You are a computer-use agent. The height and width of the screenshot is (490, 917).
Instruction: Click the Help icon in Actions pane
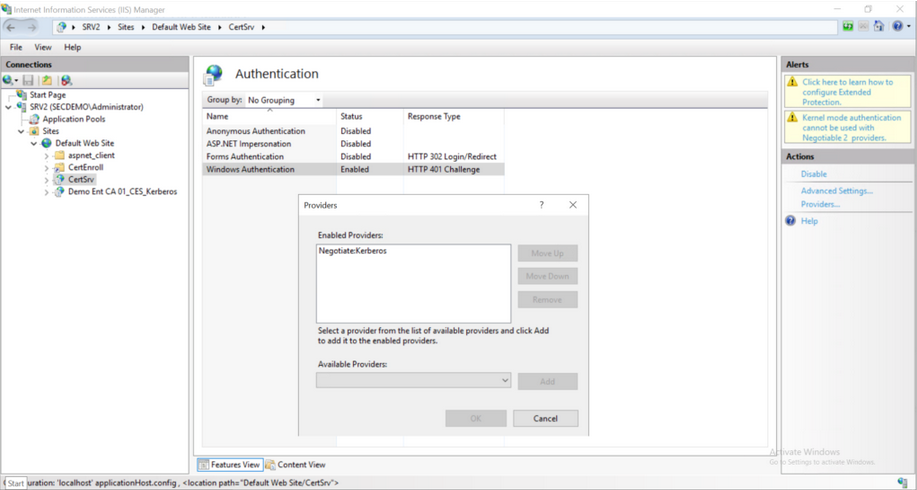pos(790,220)
